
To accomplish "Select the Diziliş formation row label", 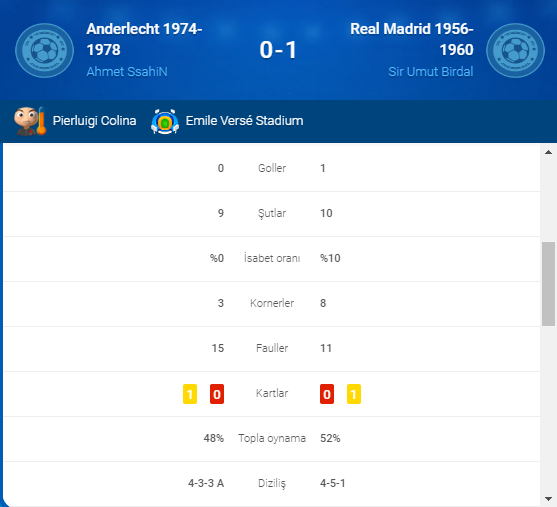I will tap(272, 483).
